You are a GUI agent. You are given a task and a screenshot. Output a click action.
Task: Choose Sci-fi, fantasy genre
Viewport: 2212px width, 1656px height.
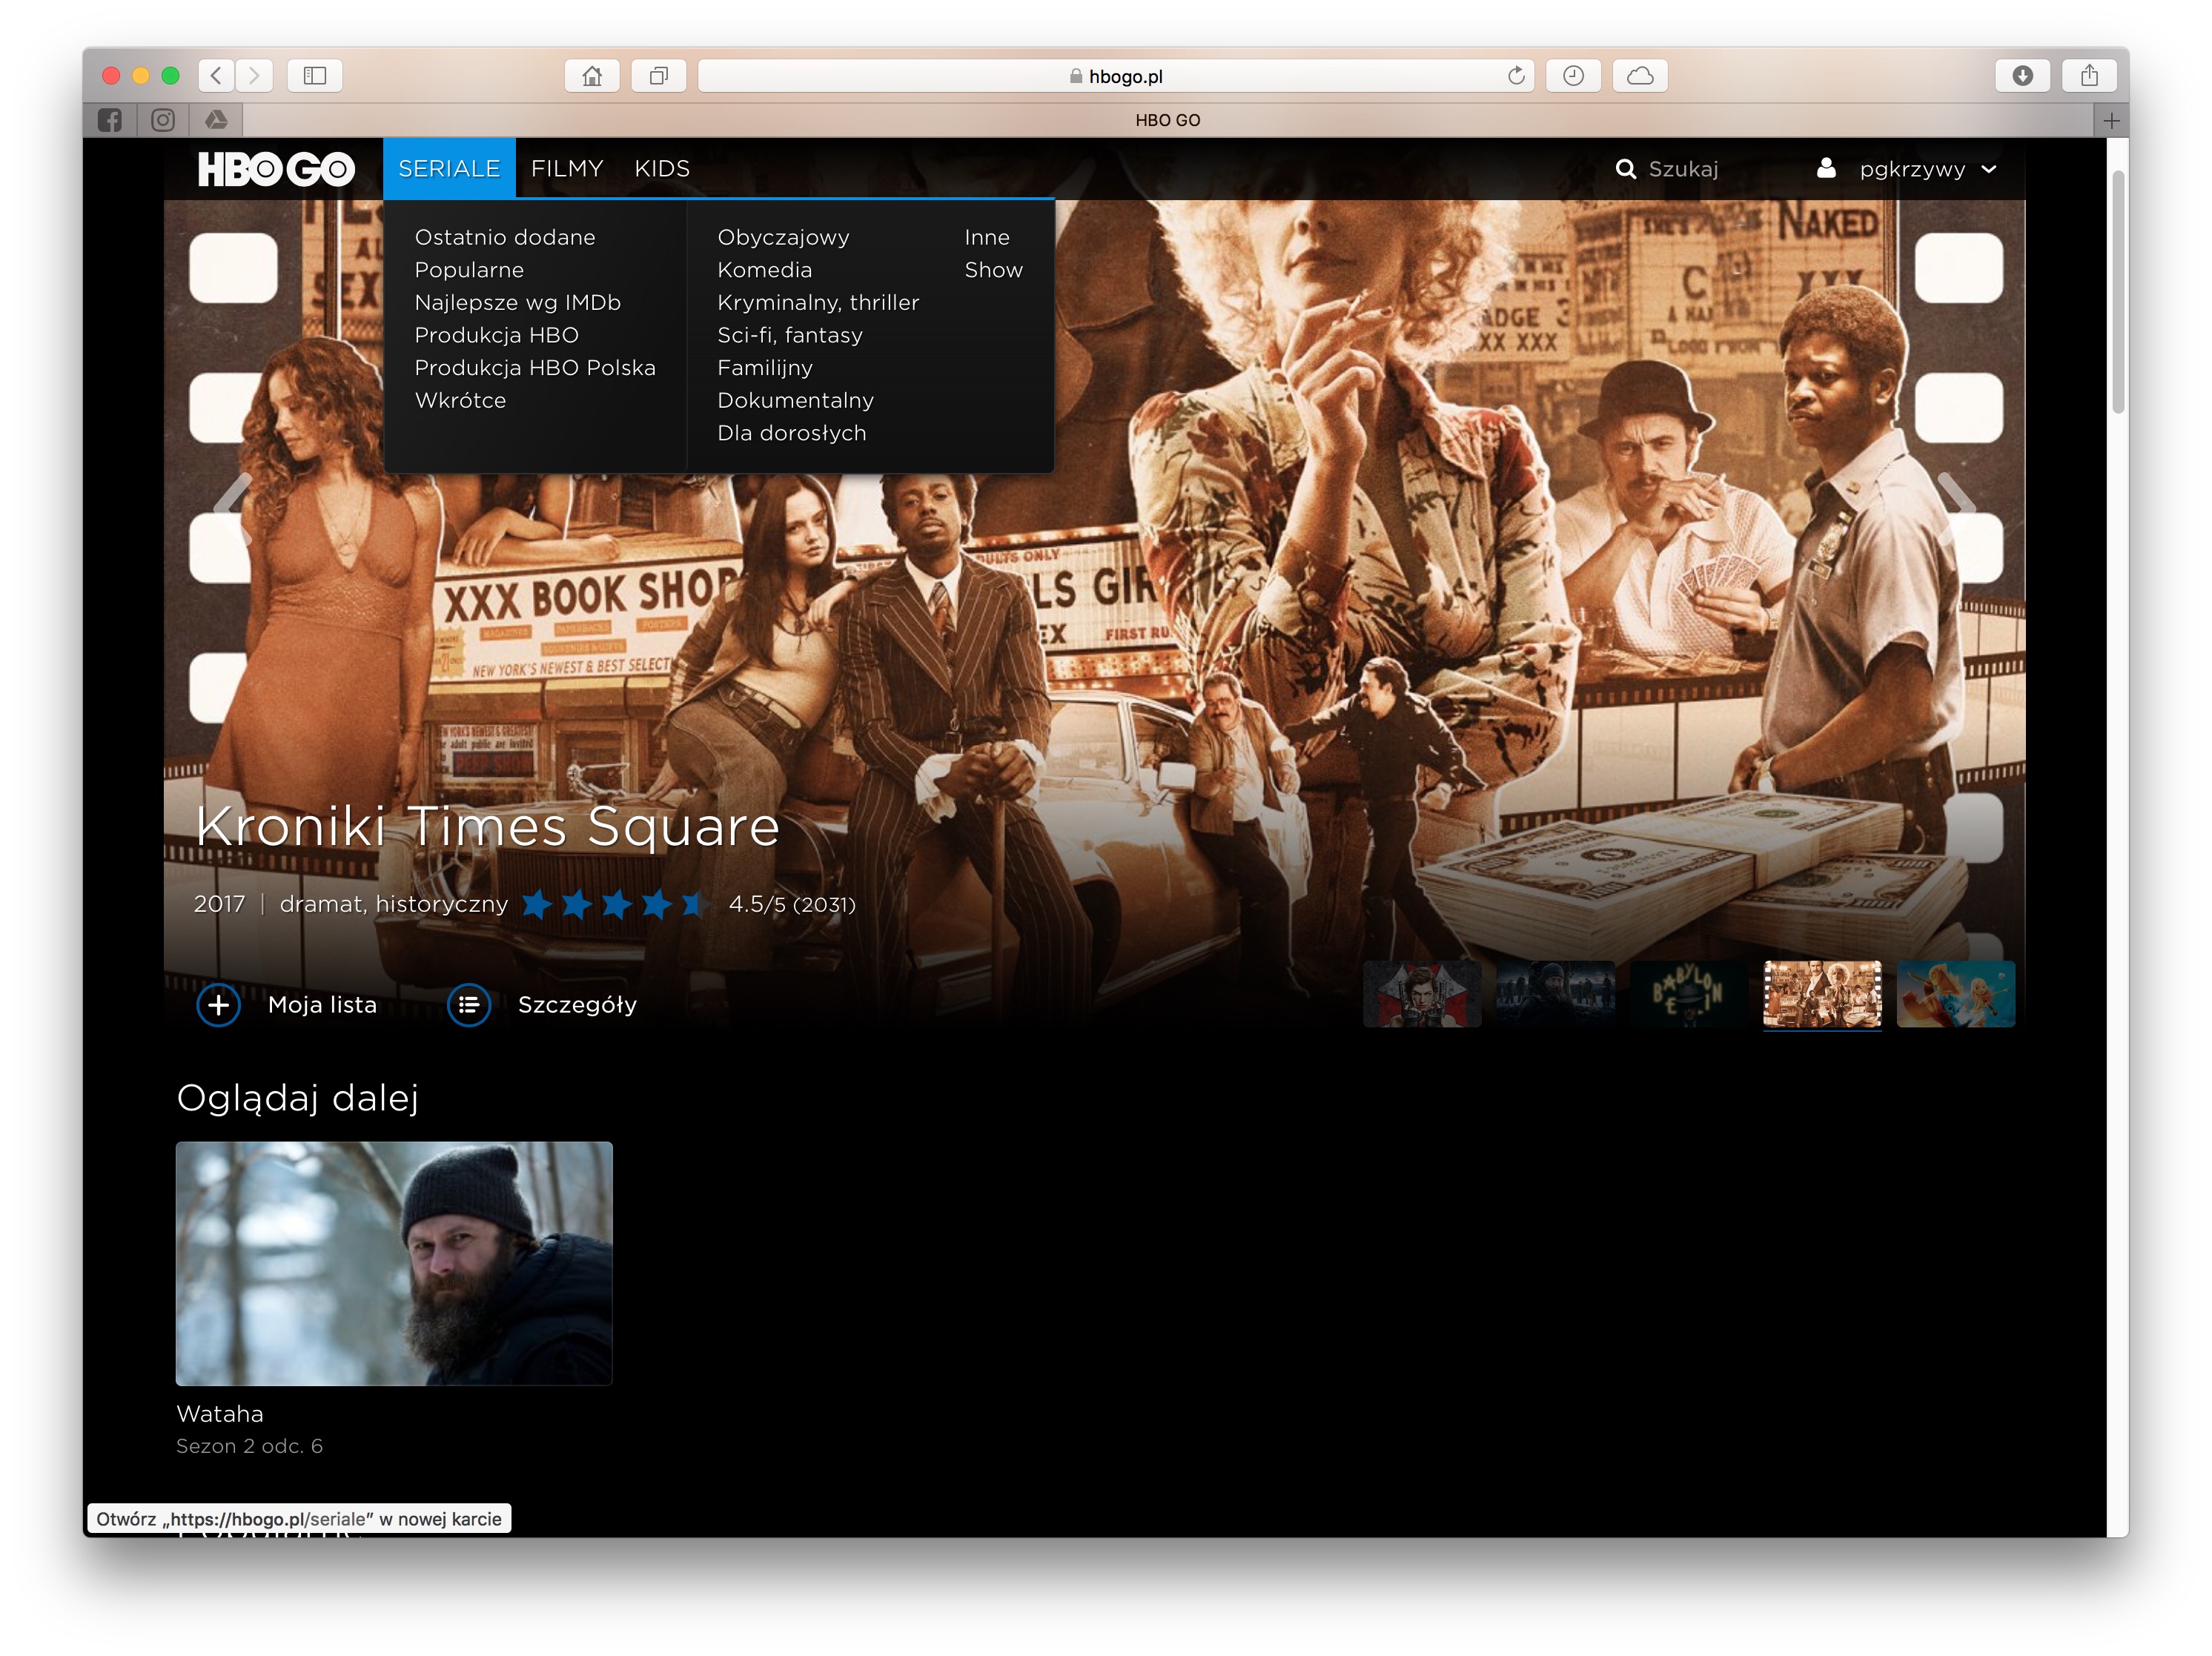(x=790, y=335)
